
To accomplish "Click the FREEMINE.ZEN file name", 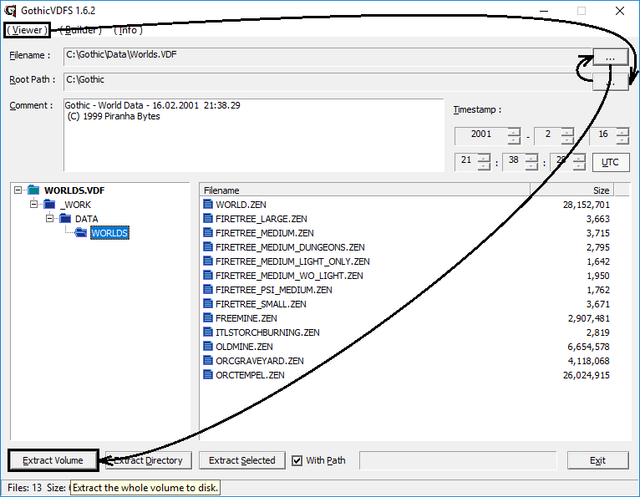I will 246,318.
